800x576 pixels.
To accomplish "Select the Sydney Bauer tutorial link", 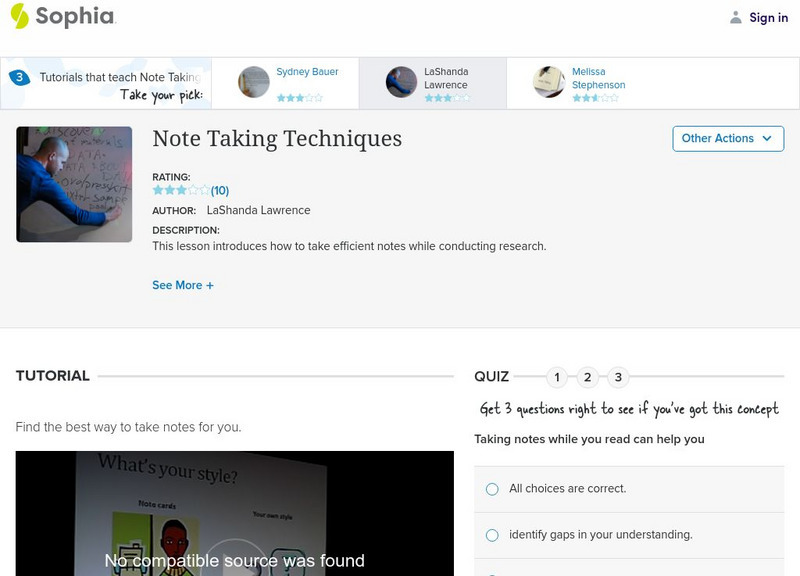I will pos(307,72).
